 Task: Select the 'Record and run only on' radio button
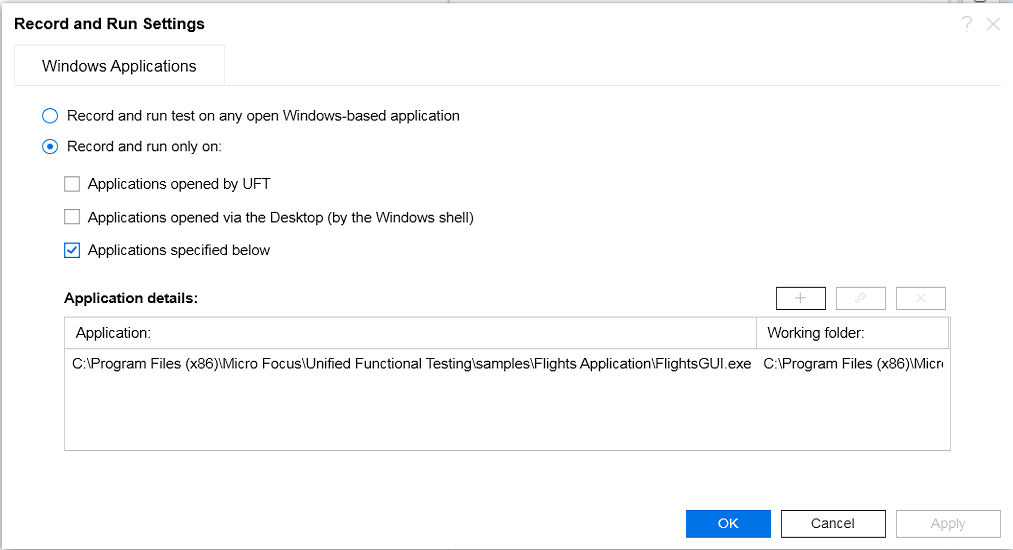[50, 147]
